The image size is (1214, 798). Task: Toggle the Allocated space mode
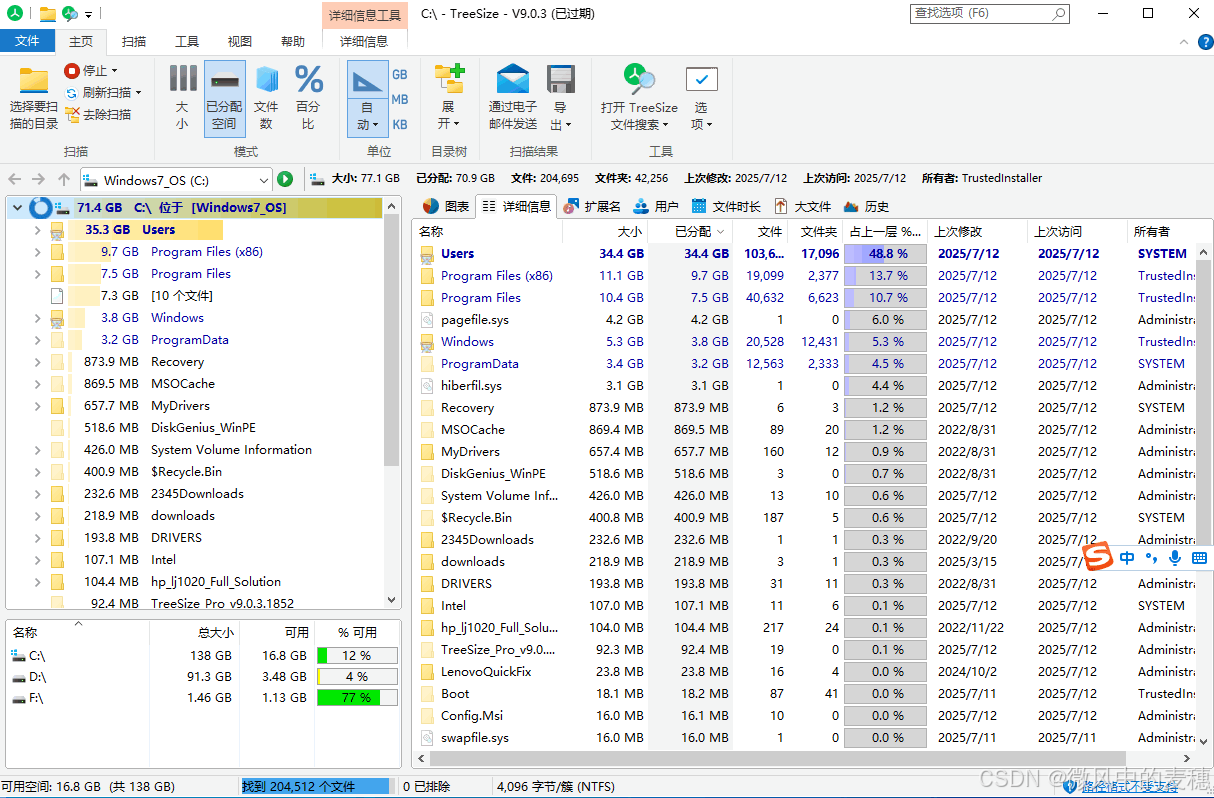[x=224, y=99]
